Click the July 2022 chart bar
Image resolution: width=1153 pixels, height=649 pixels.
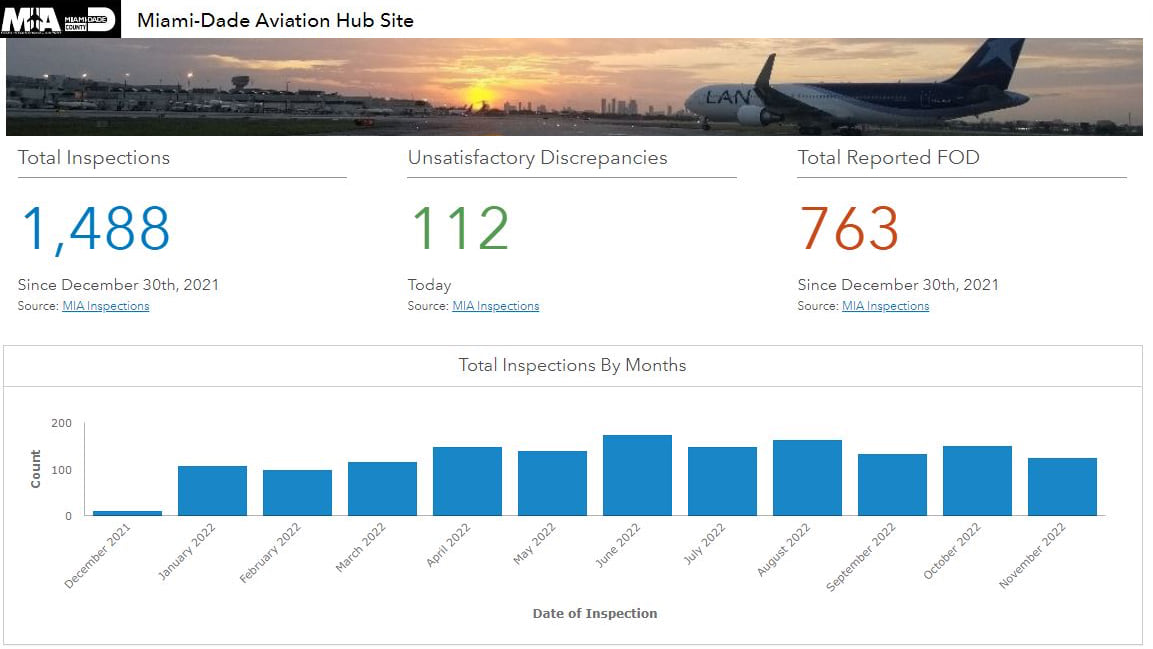(722, 481)
